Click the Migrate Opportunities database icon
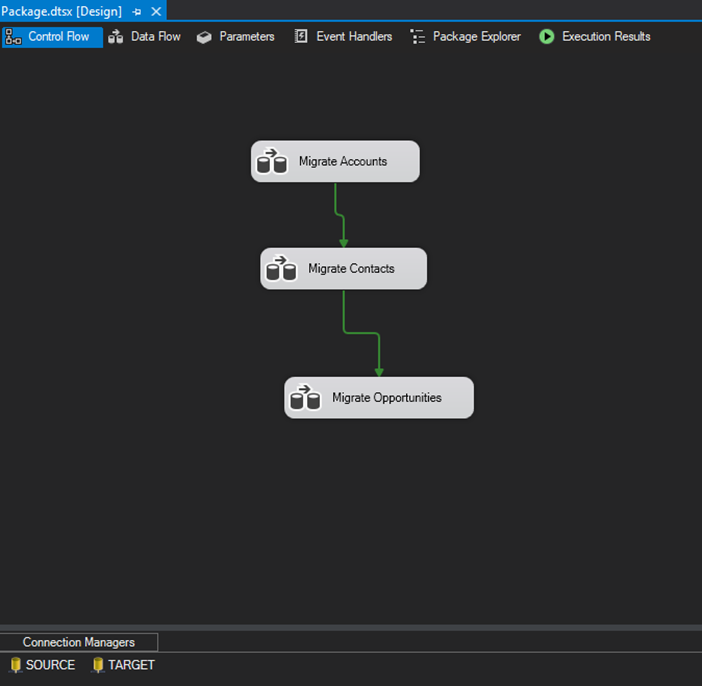Image resolution: width=702 pixels, height=686 pixels. point(305,398)
